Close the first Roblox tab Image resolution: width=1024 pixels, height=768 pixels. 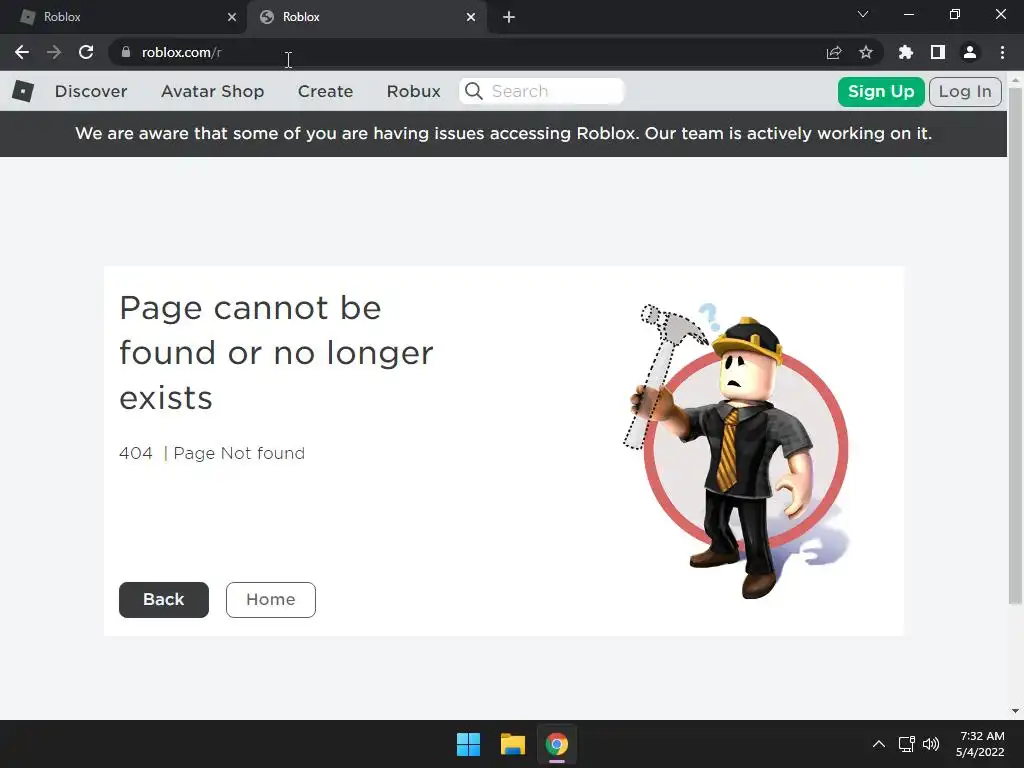[x=232, y=17]
